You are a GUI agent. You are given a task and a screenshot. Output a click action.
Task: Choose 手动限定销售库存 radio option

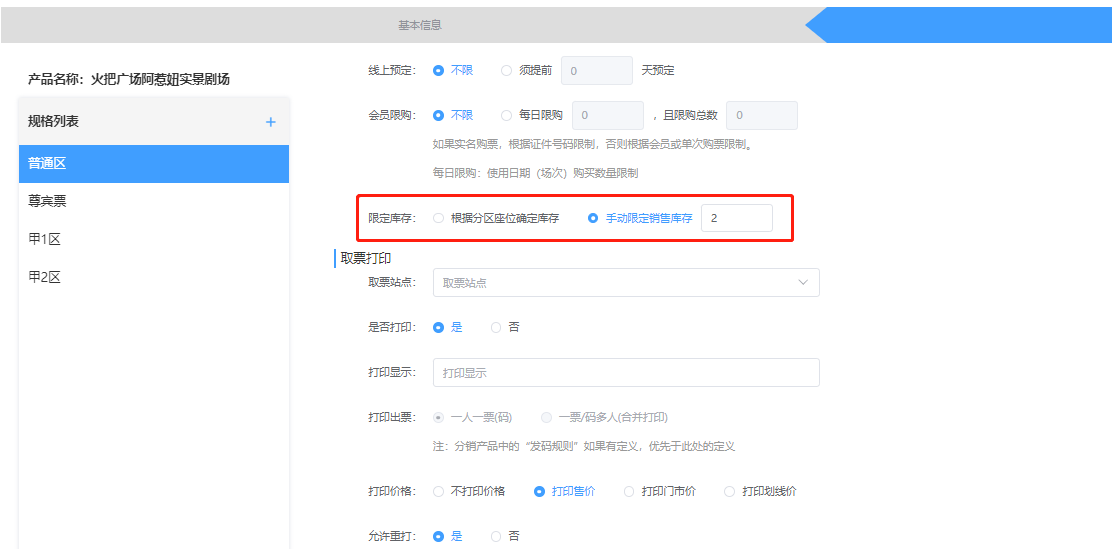pos(594,218)
